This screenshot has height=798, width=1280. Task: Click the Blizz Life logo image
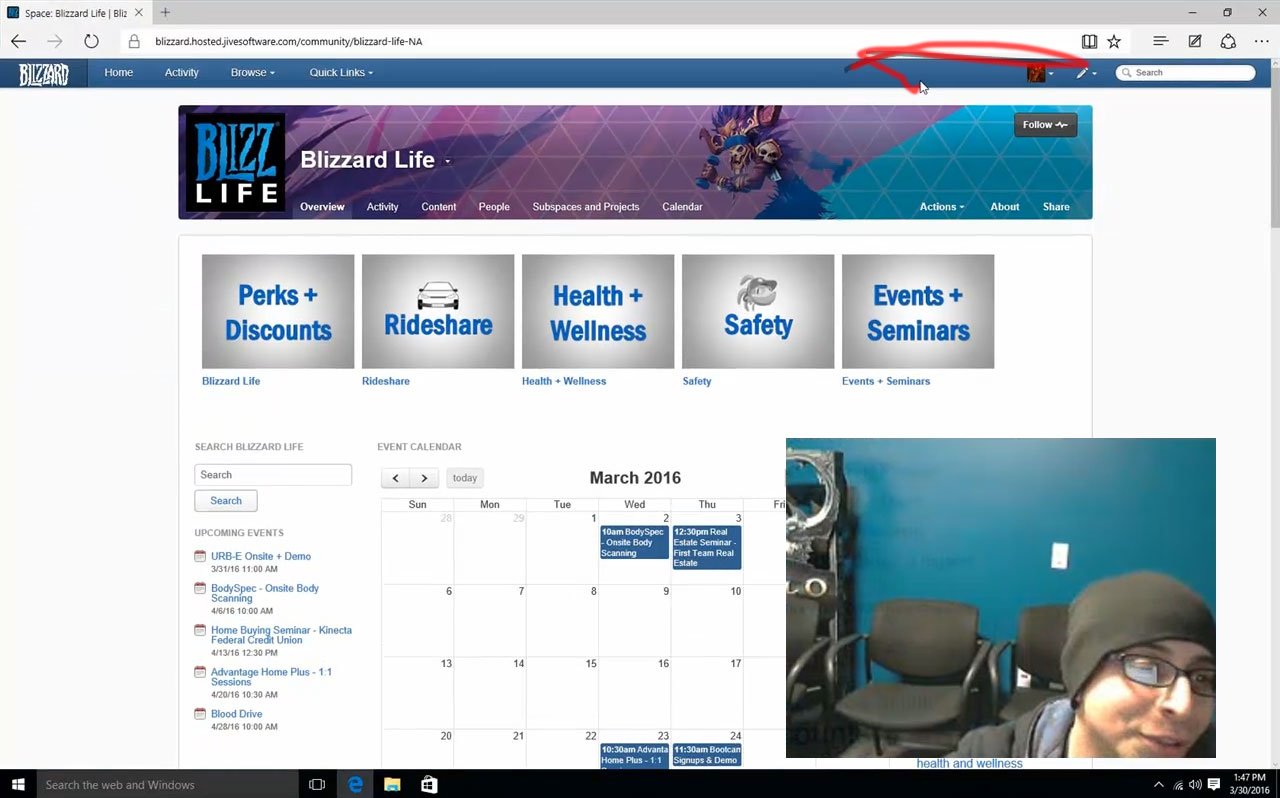235,161
